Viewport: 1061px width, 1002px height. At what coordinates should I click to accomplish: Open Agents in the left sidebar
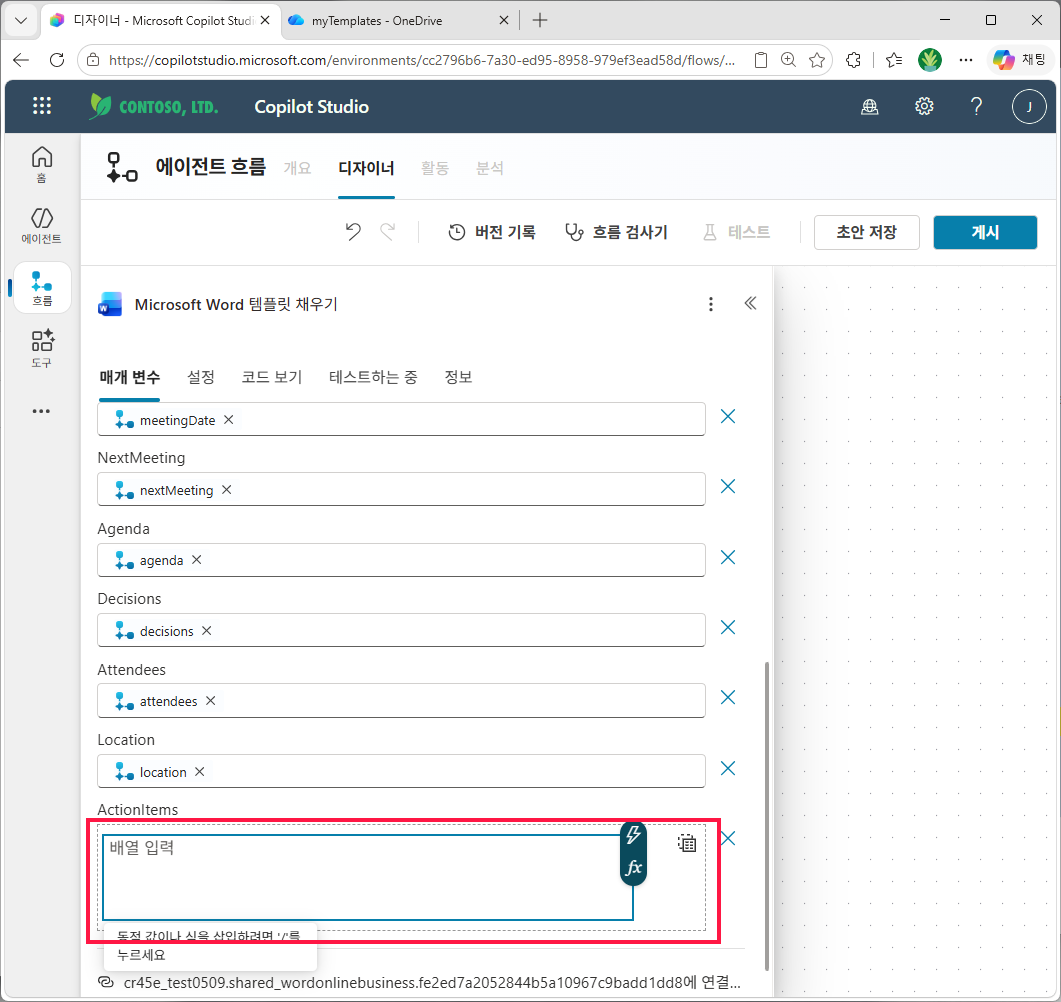41,226
